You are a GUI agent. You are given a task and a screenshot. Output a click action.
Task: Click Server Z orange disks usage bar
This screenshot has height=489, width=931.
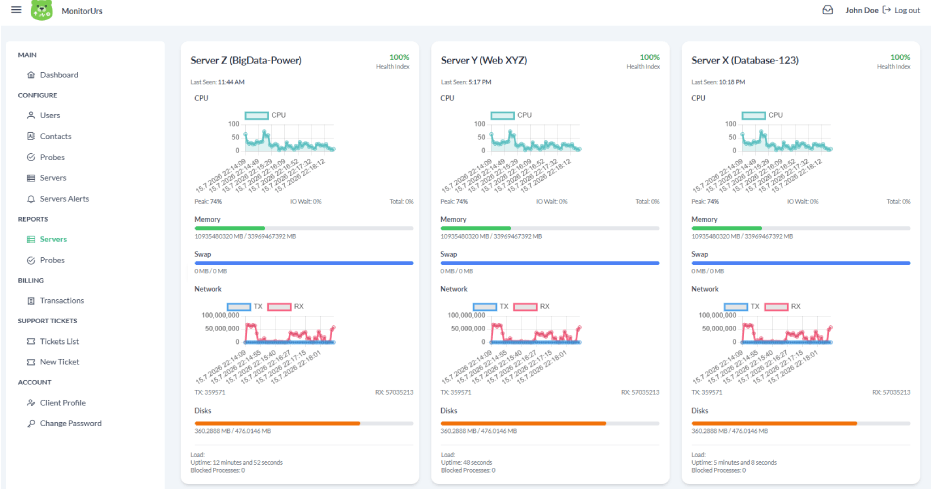click(x=277, y=423)
